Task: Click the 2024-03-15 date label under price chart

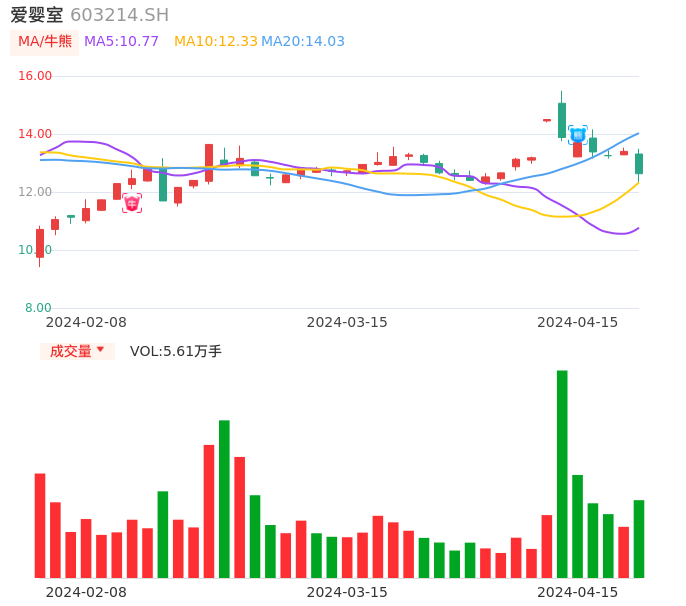Action: pyautogui.click(x=347, y=322)
